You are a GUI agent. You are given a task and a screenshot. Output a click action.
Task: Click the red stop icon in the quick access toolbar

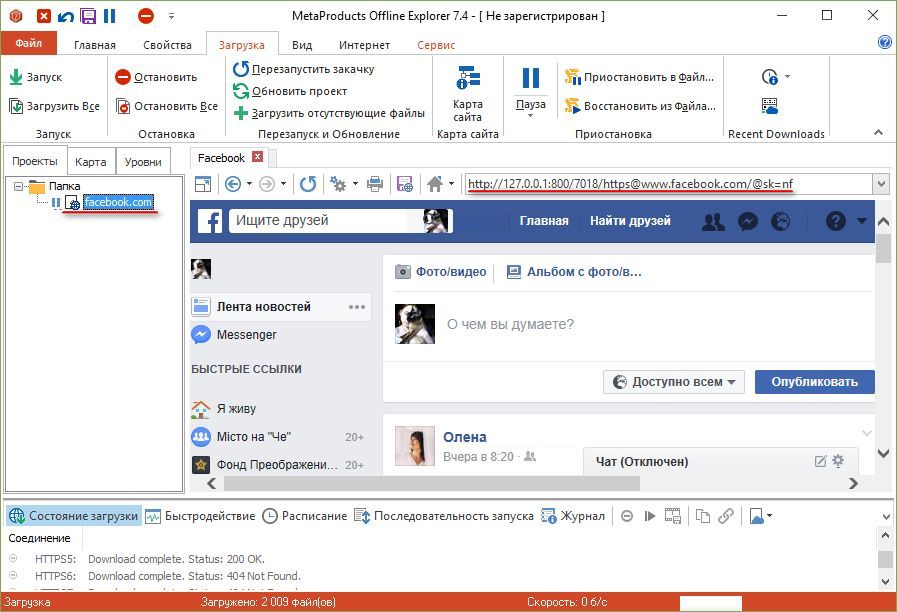146,16
